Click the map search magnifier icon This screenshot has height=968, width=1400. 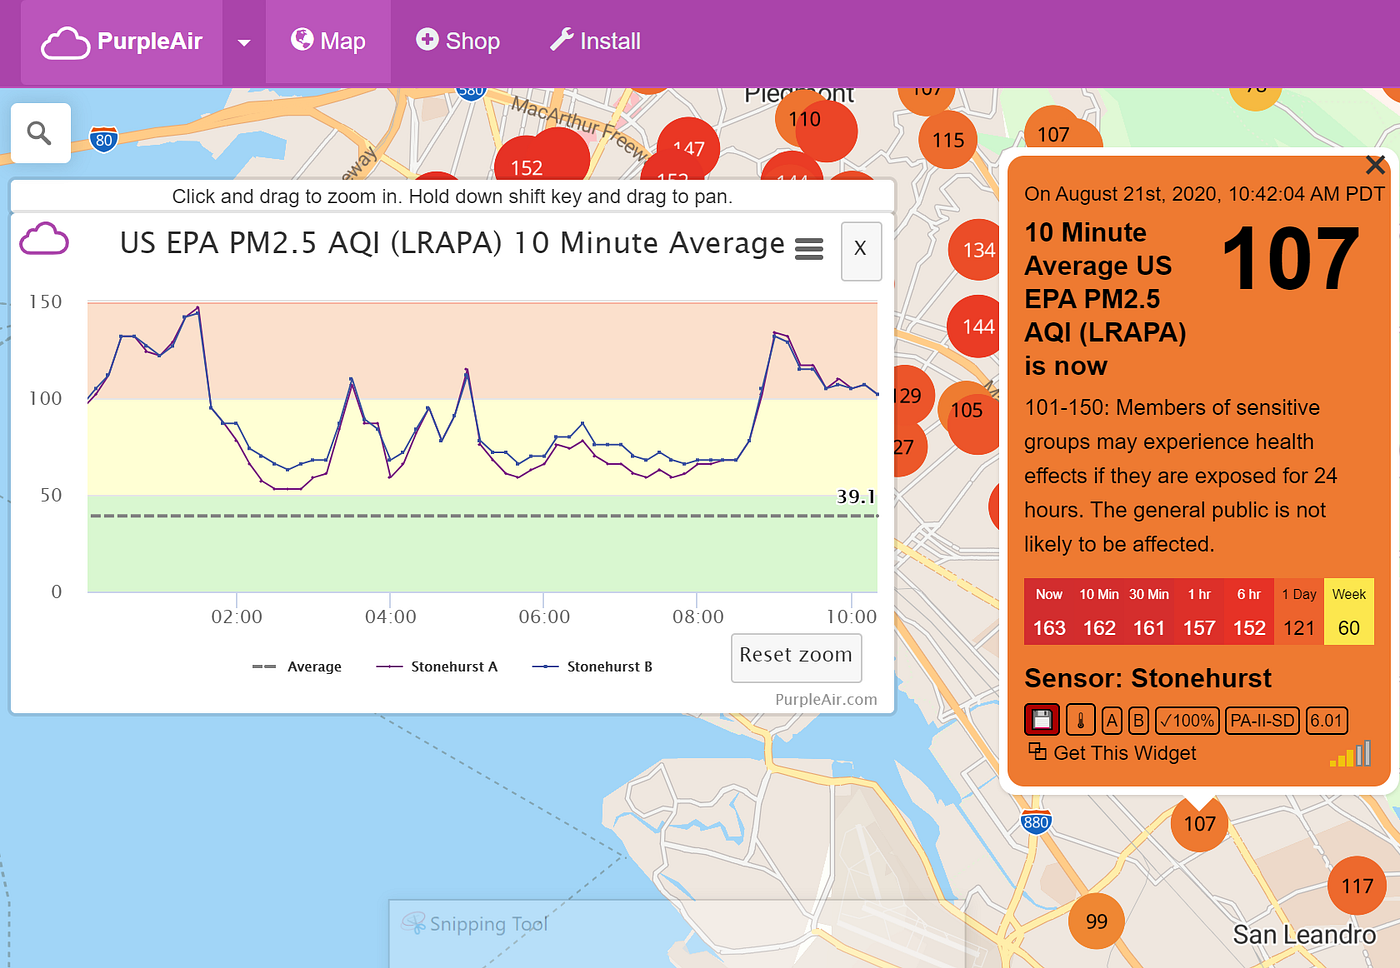point(40,133)
